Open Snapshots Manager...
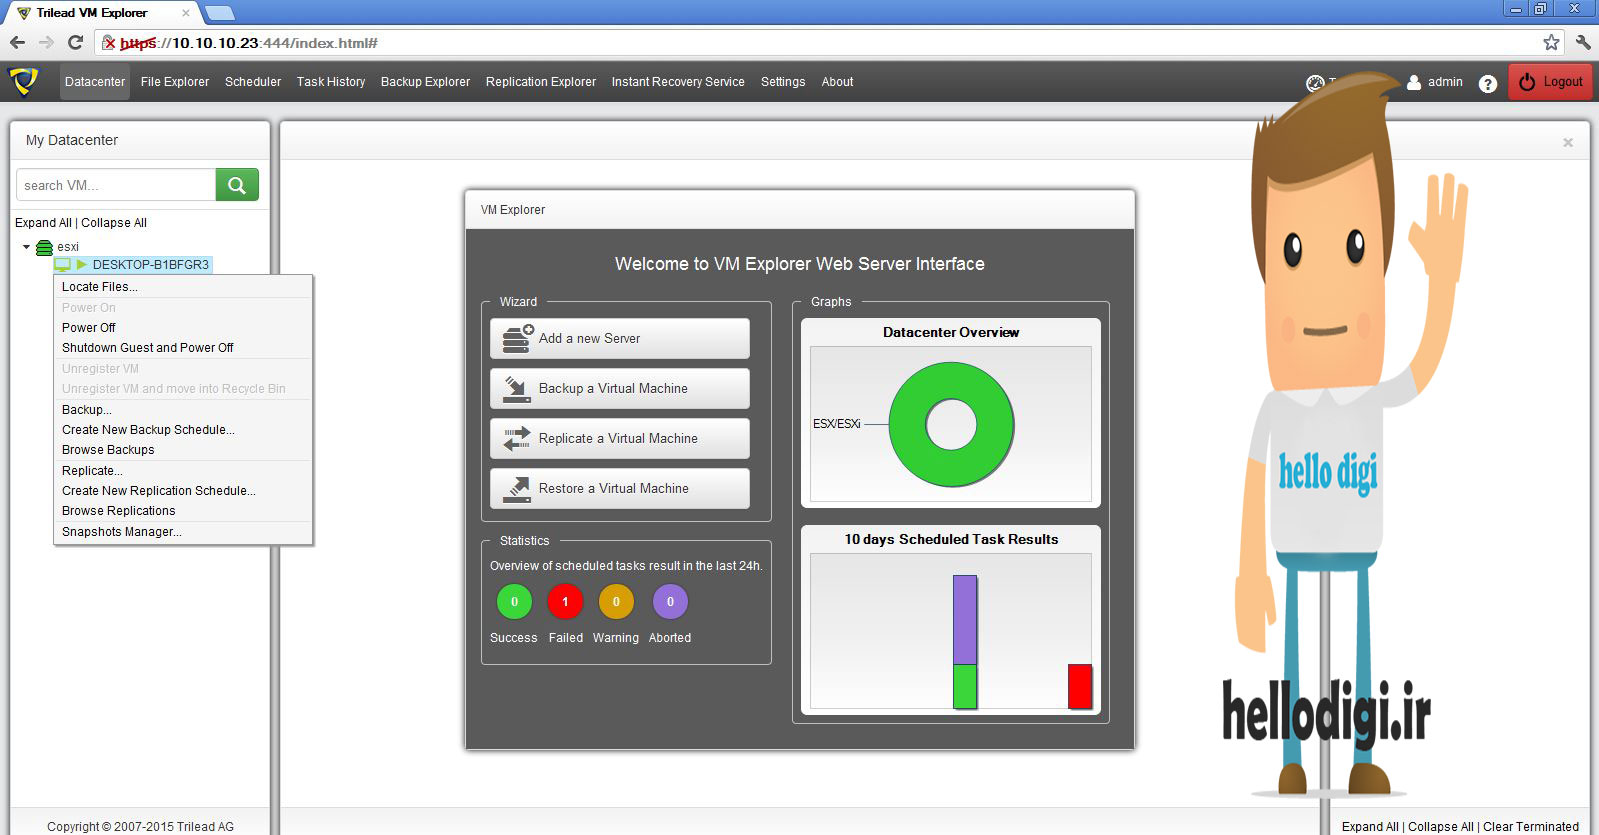The image size is (1599, 835). 183,532
